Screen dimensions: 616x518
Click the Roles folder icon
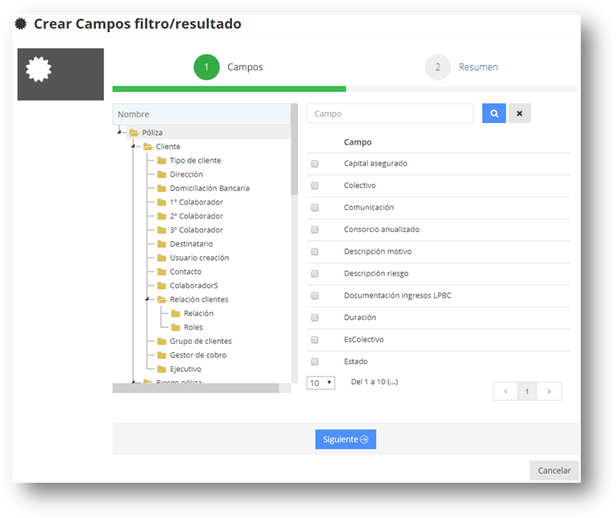(176, 327)
